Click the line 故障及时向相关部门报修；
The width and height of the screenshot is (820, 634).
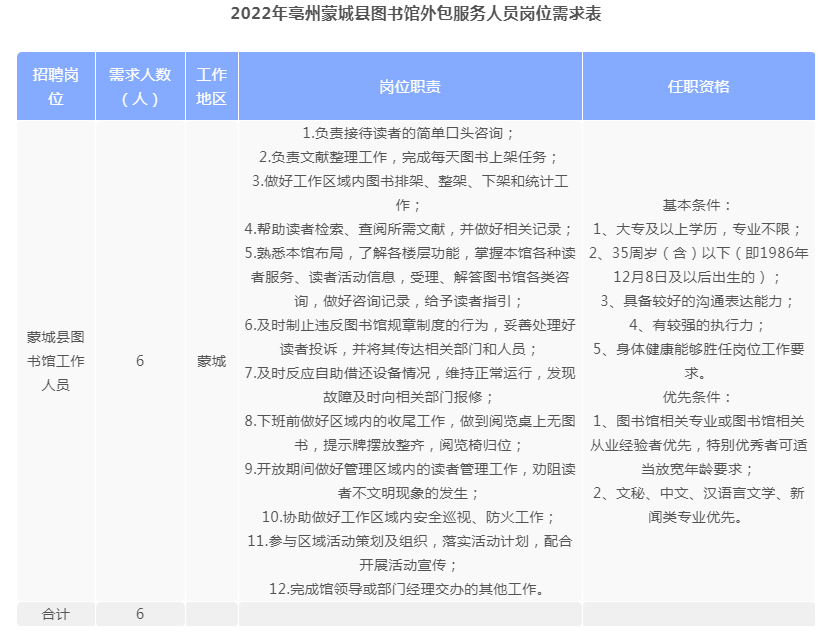[410, 397]
